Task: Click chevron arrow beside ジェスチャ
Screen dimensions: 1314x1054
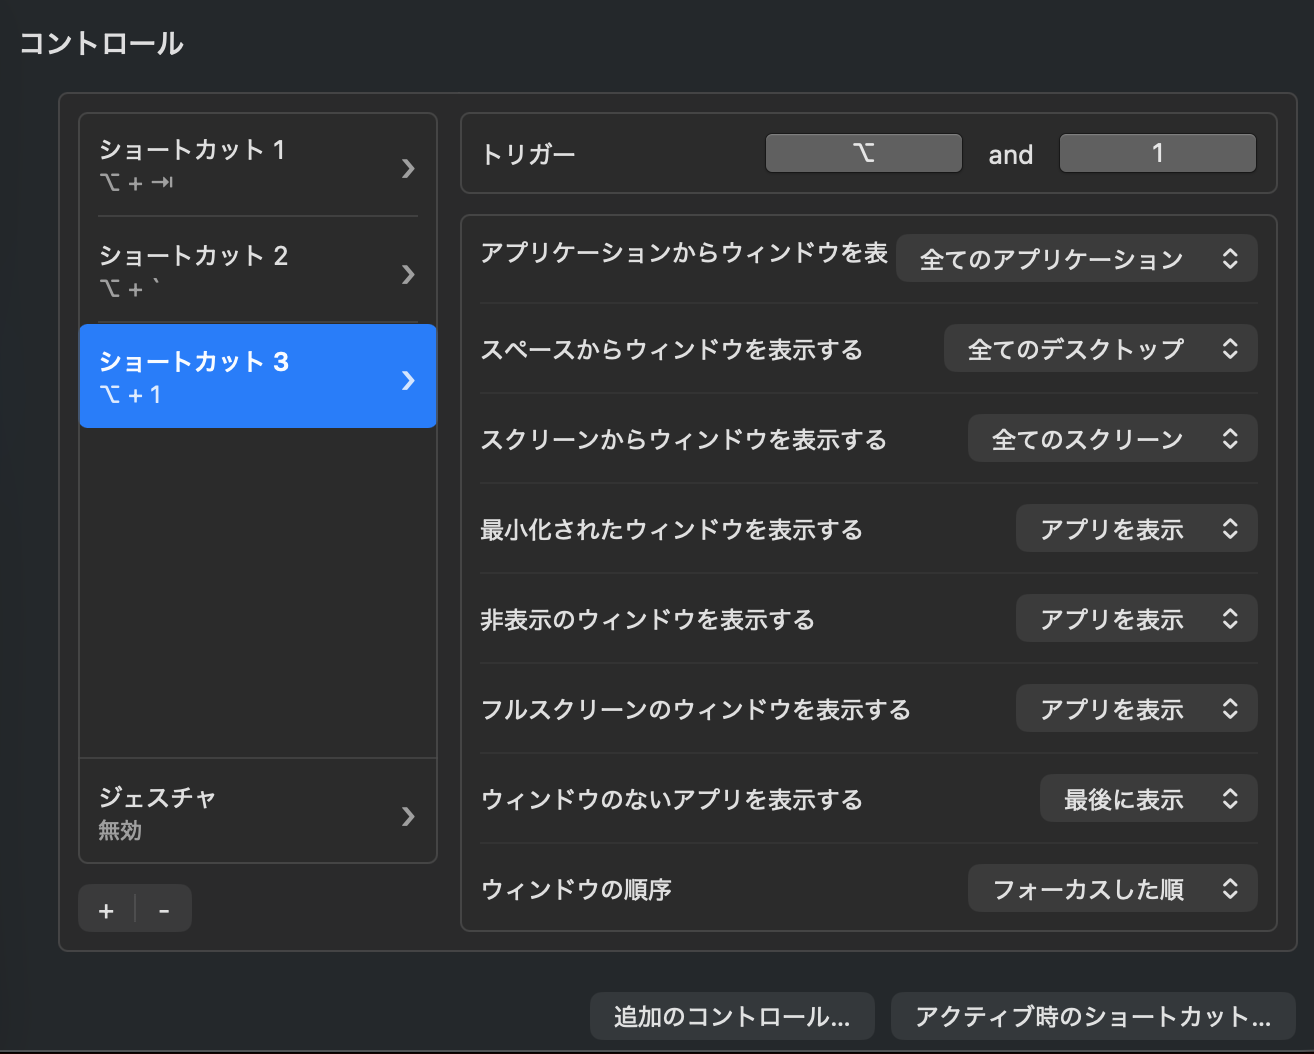Action: (408, 816)
